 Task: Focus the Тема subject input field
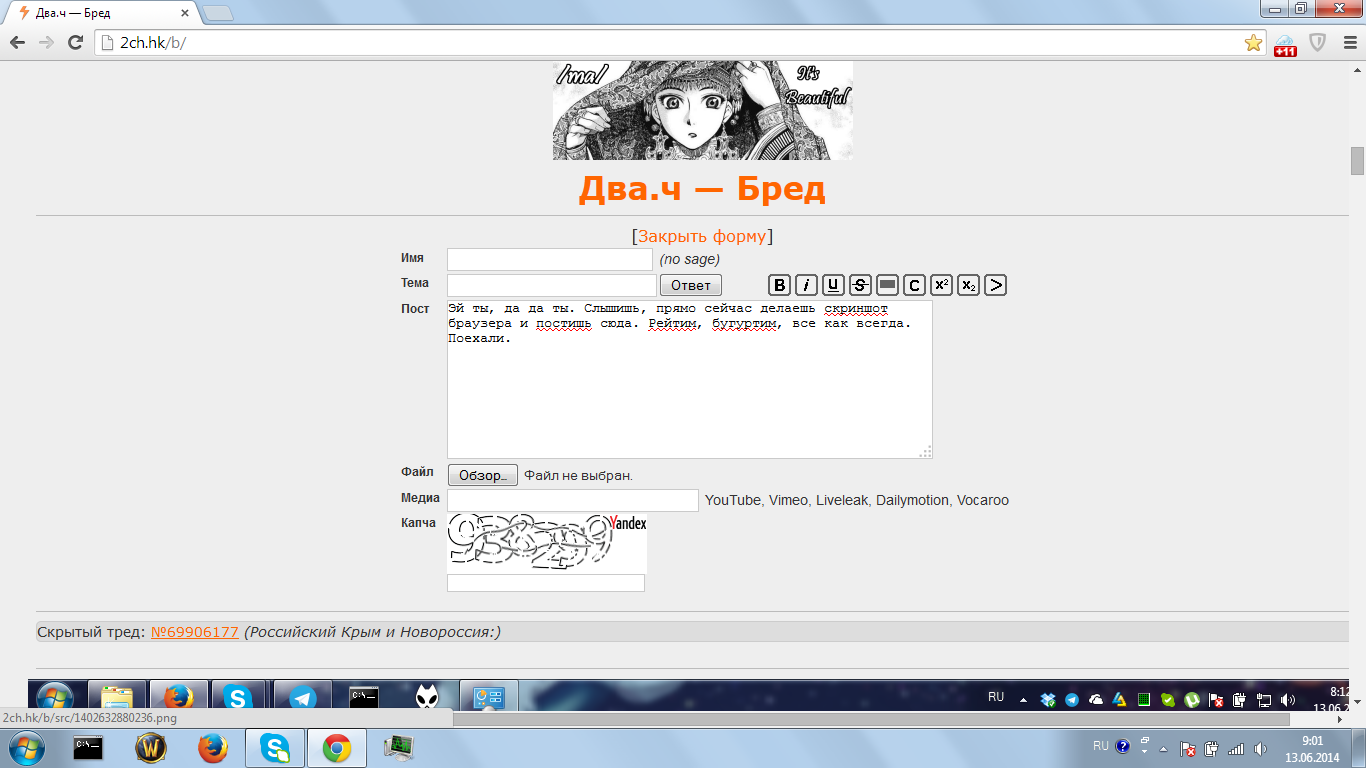pos(552,285)
